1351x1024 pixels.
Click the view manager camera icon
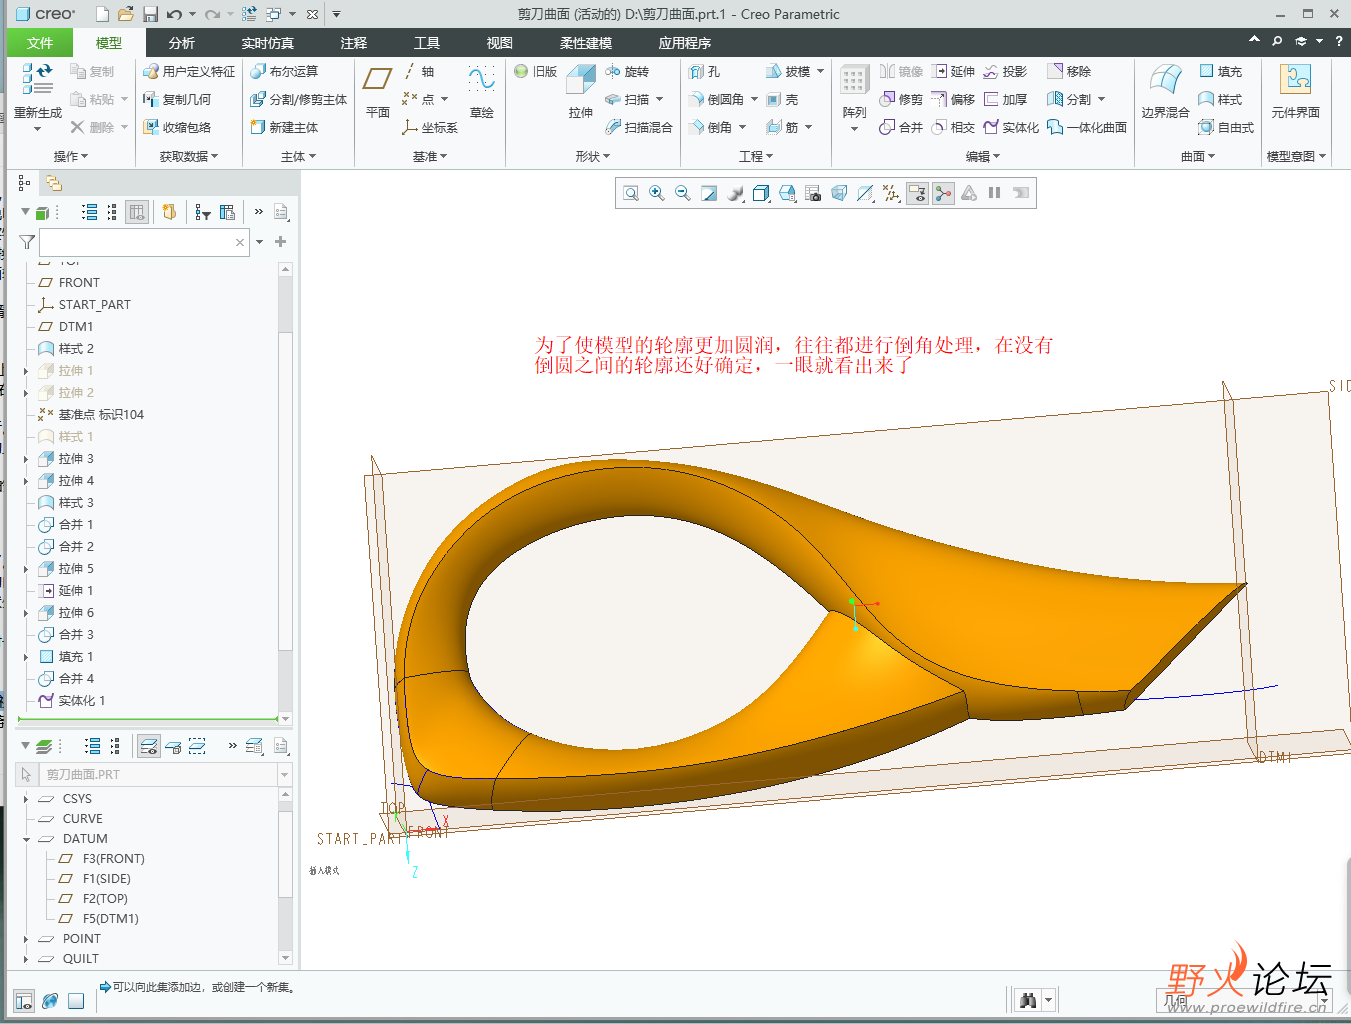pos(813,193)
